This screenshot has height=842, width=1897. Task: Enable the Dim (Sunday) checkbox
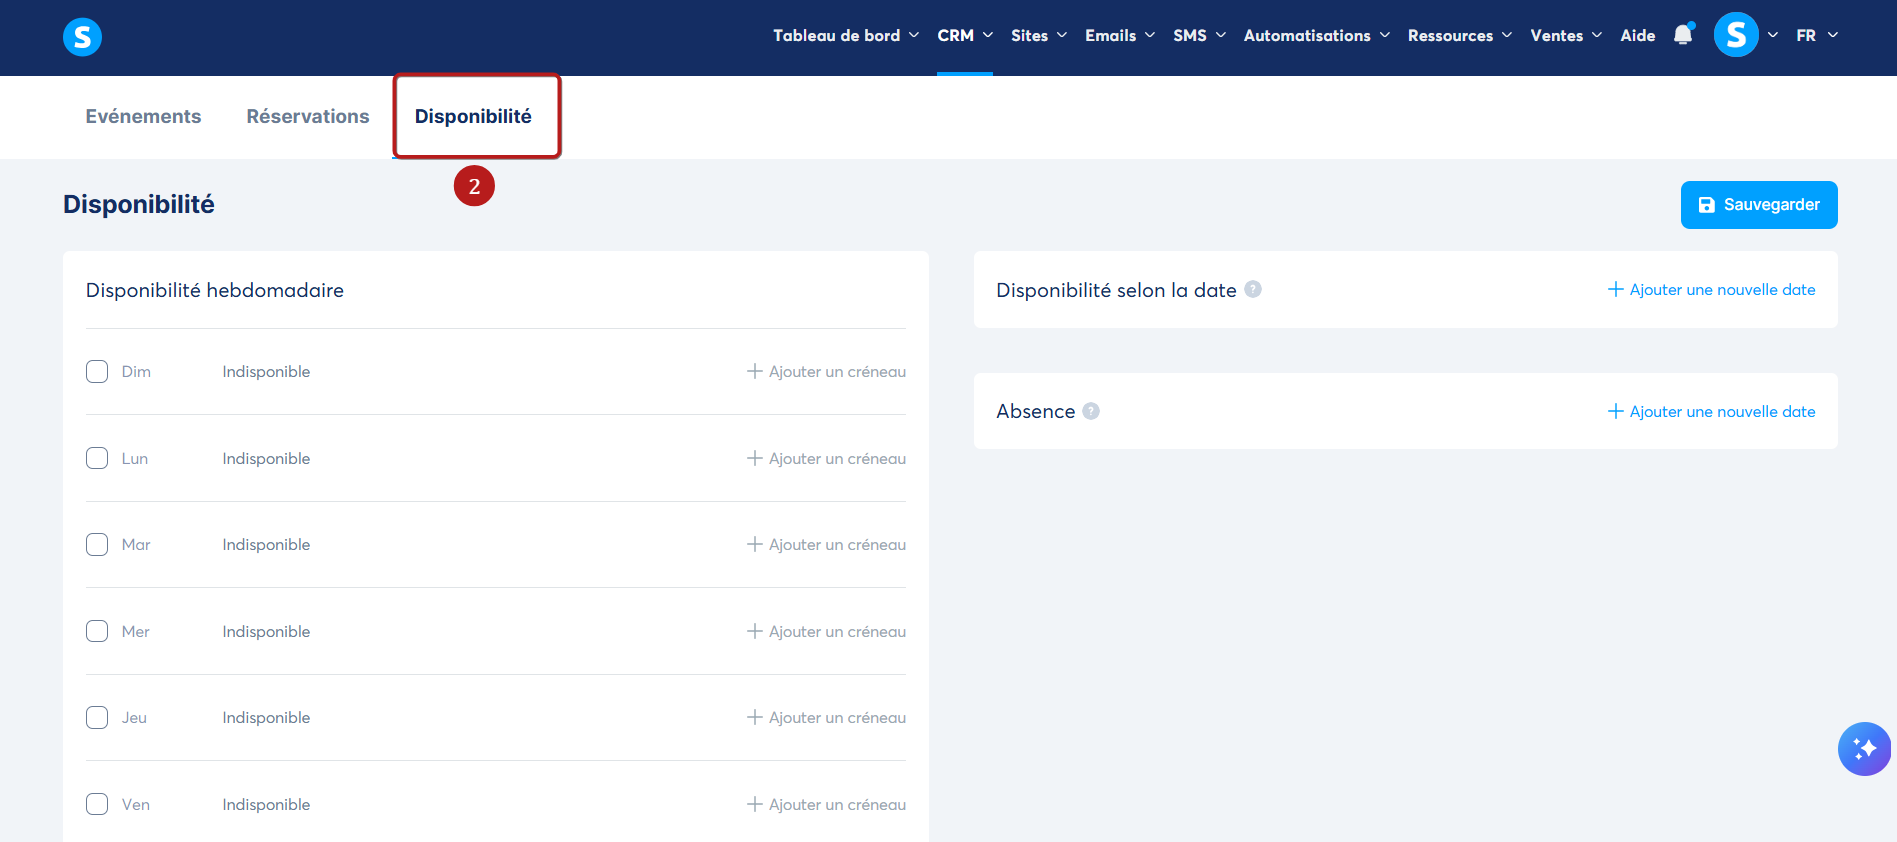97,372
